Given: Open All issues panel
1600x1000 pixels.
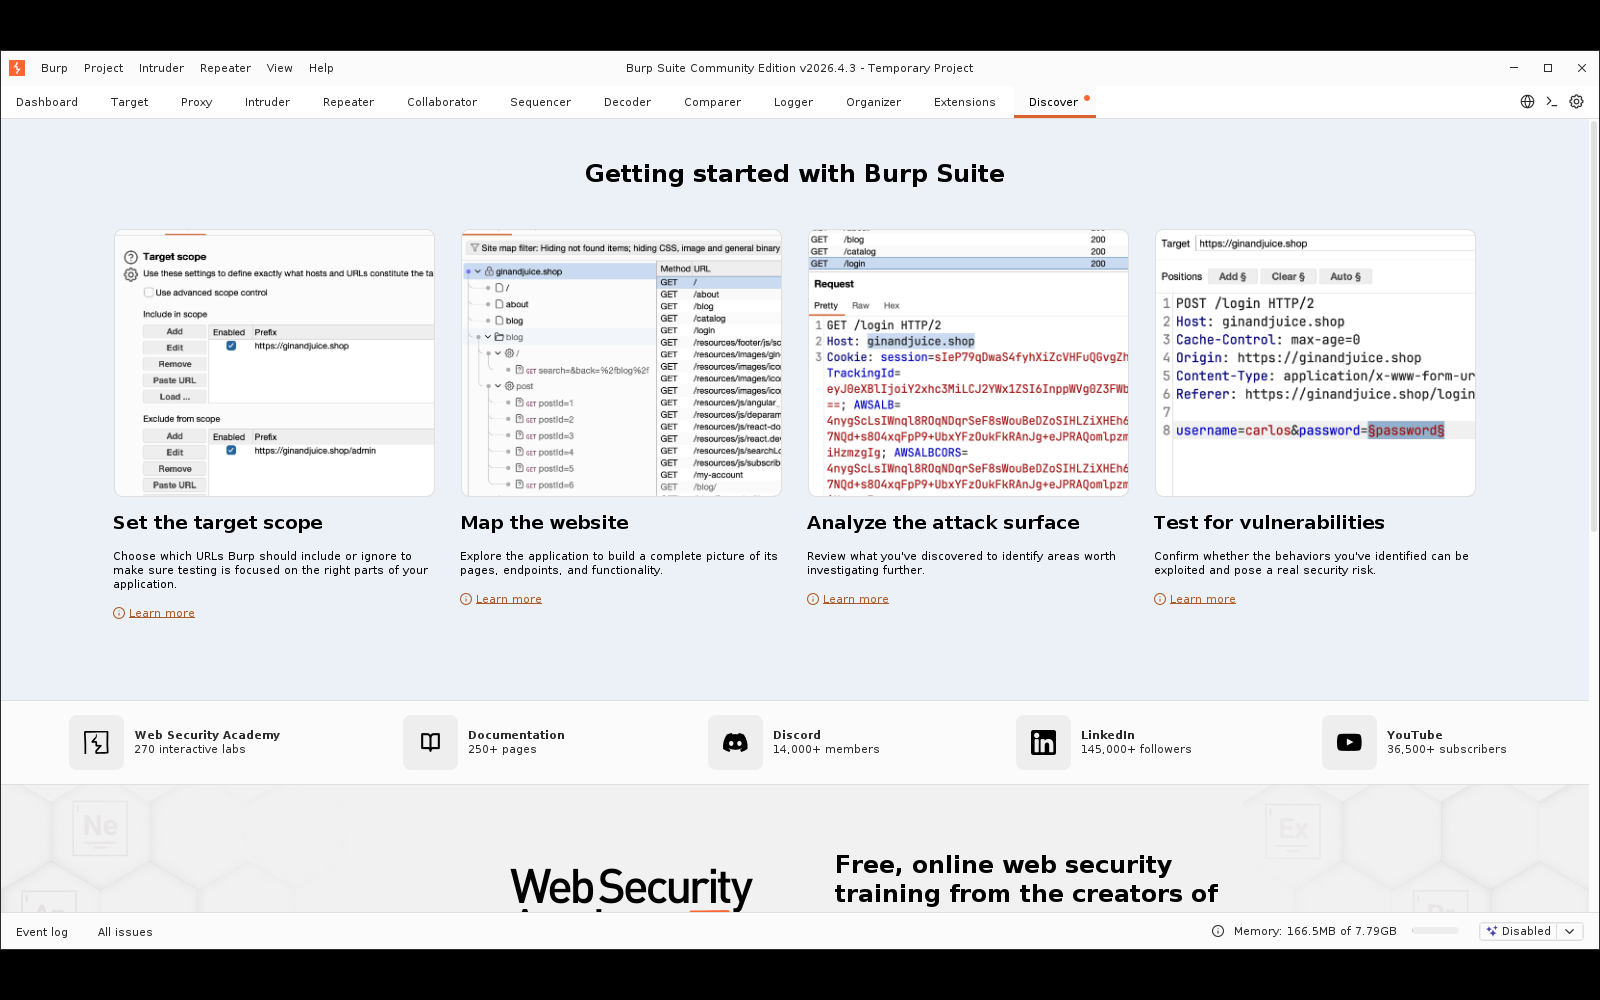Looking at the screenshot, I should click(x=125, y=932).
